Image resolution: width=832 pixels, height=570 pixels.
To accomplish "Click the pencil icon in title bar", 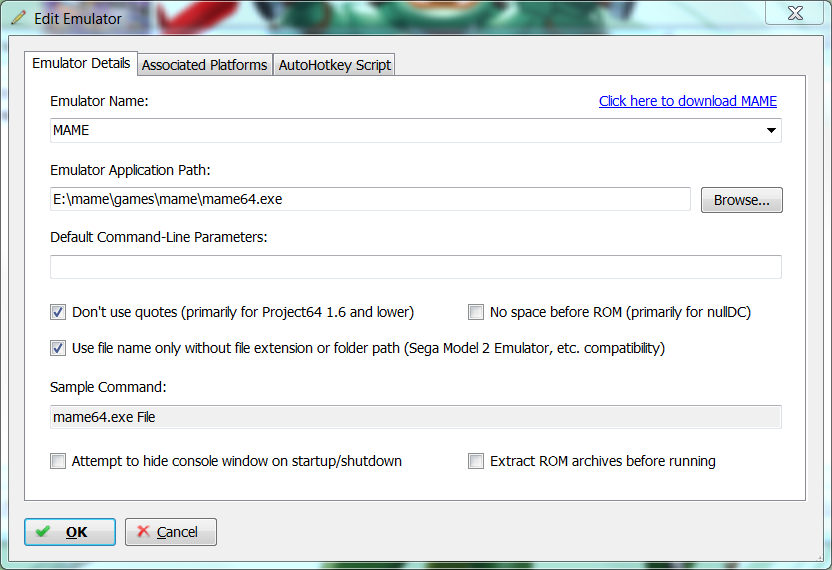I will pyautogui.click(x=18, y=18).
